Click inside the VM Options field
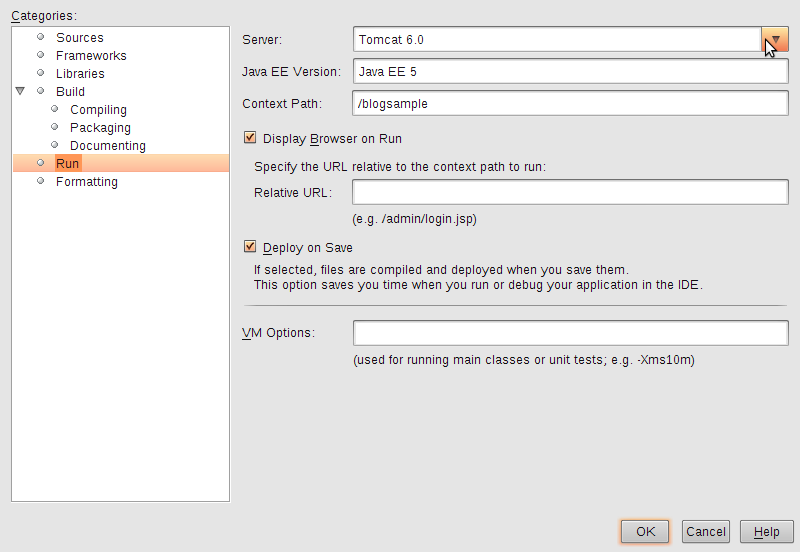800x552 pixels. [x=570, y=333]
